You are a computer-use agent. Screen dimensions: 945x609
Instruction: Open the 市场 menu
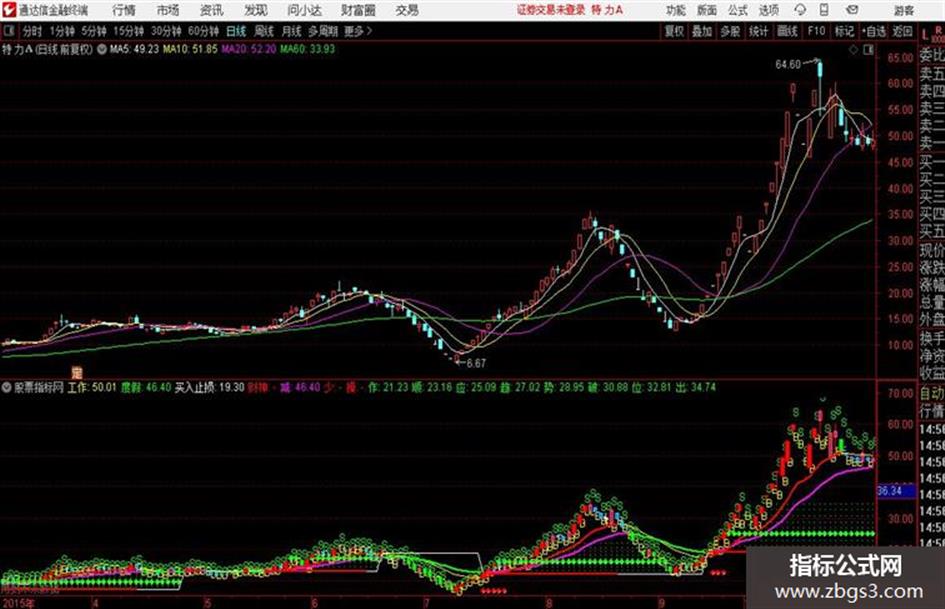click(168, 10)
